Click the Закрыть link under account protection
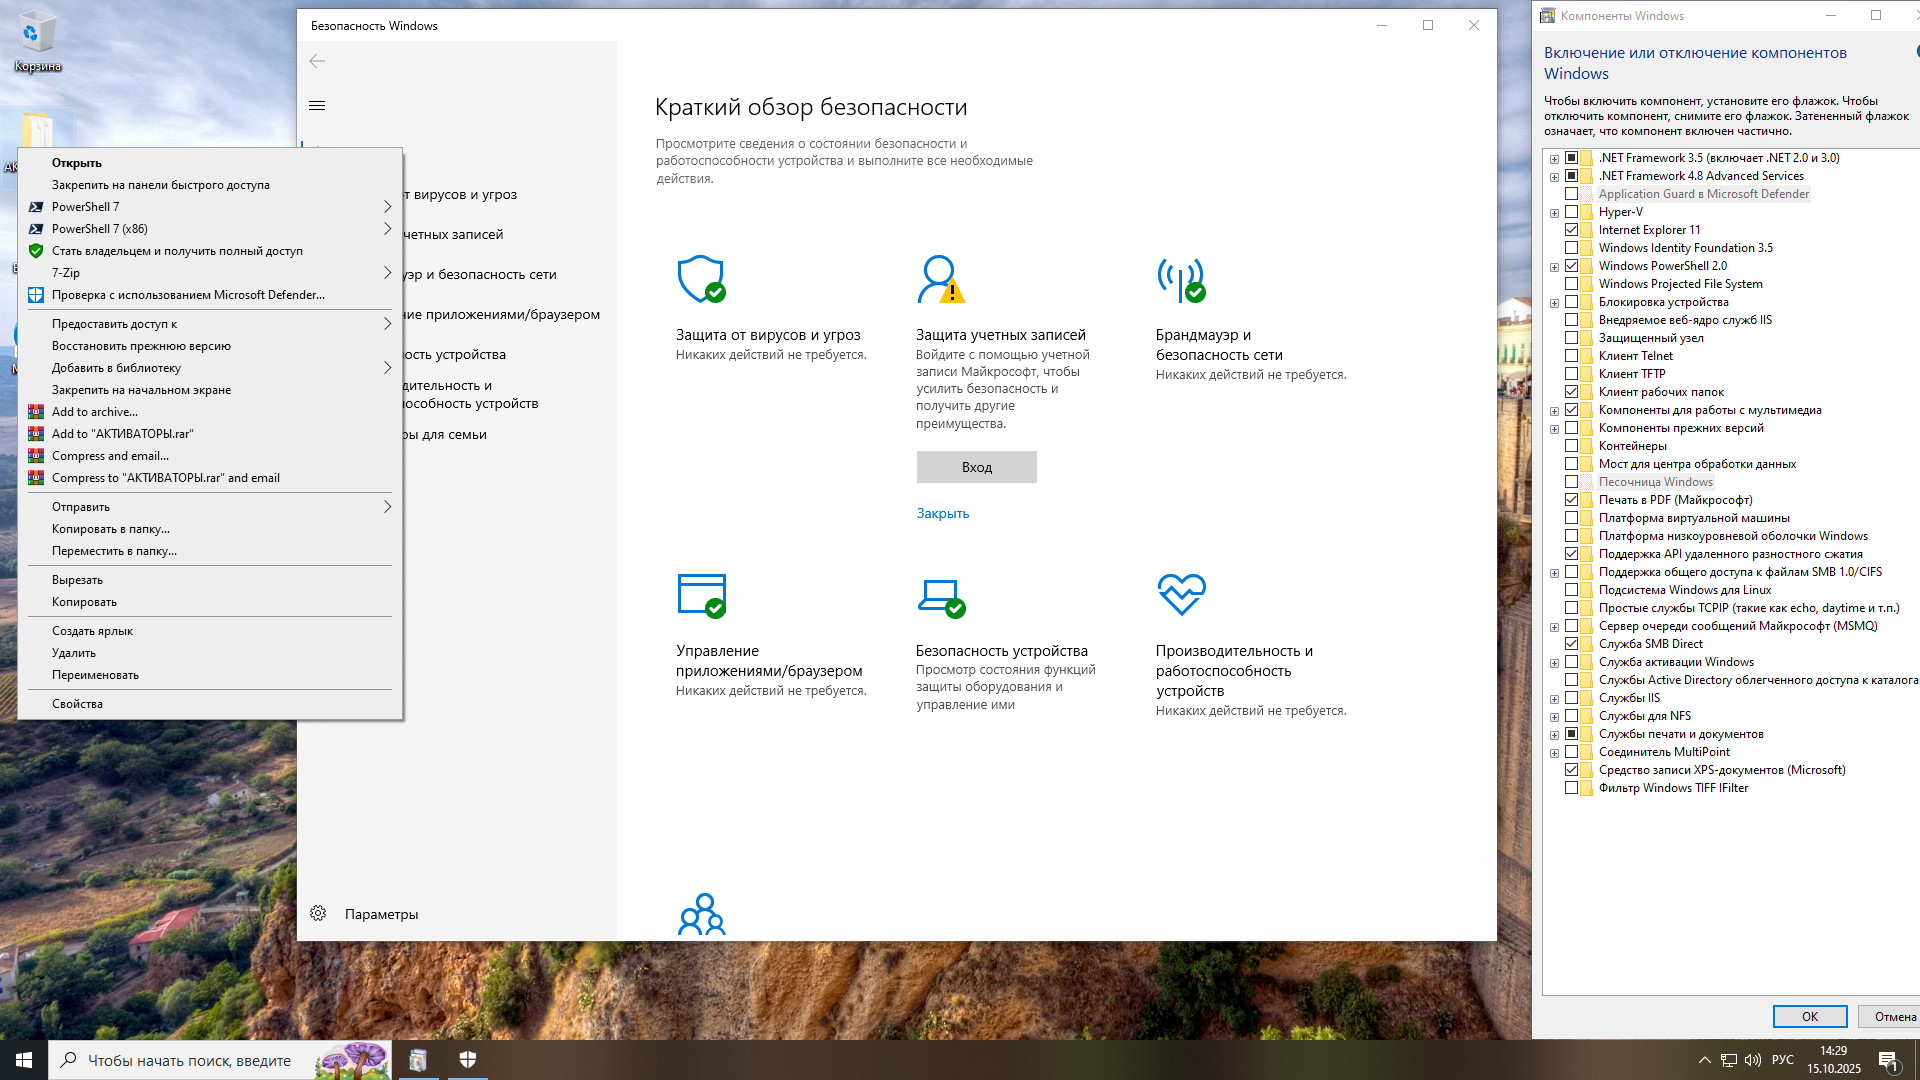The width and height of the screenshot is (1920, 1080). pyautogui.click(x=942, y=513)
